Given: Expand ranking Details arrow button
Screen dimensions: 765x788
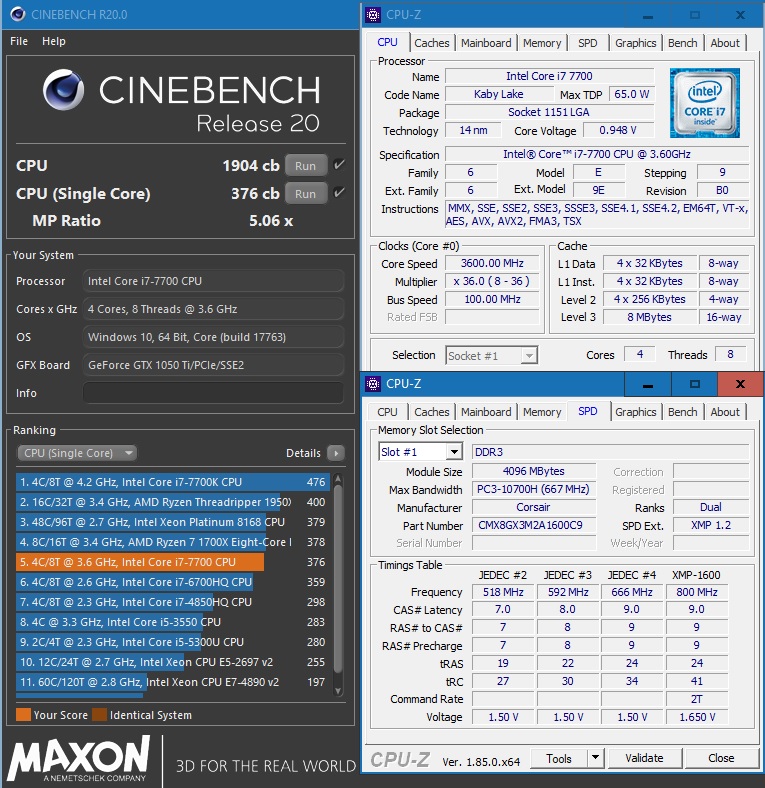Looking at the screenshot, I should click(x=336, y=453).
